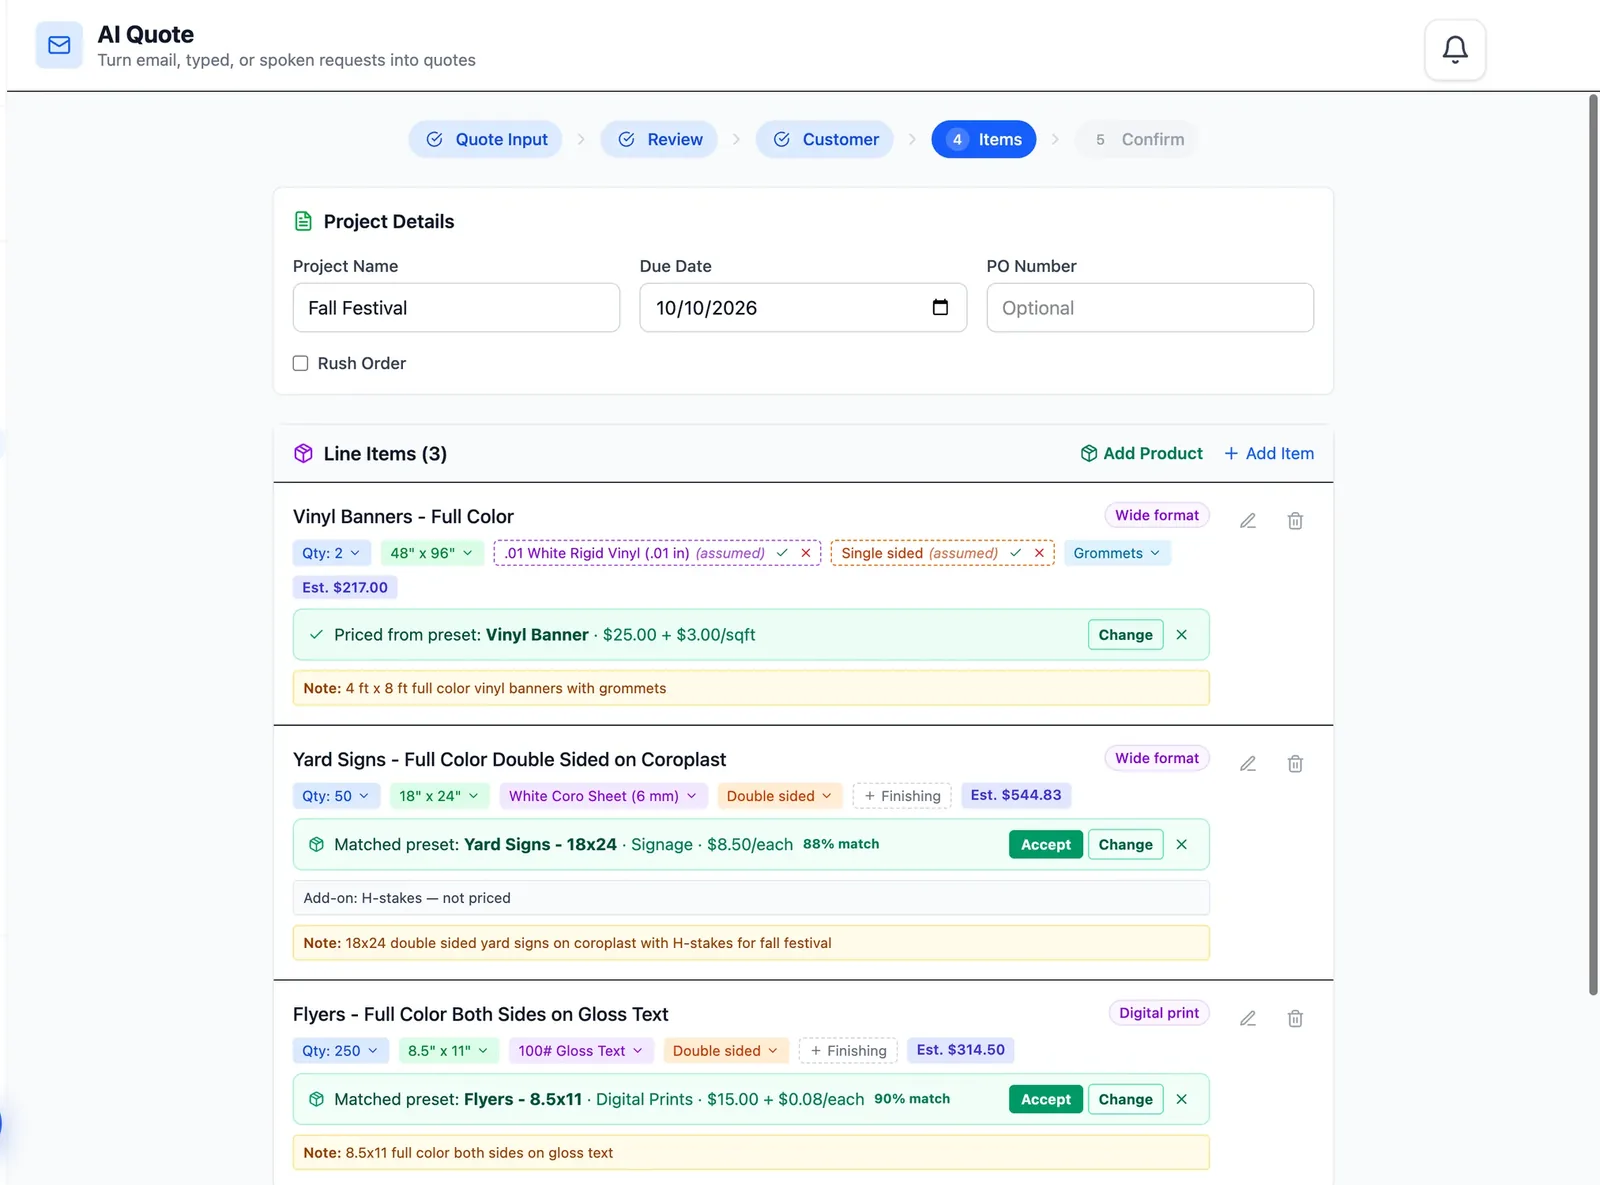The width and height of the screenshot is (1600, 1185).
Task: Open the 18" x 24" size dropdown
Action: click(x=439, y=796)
